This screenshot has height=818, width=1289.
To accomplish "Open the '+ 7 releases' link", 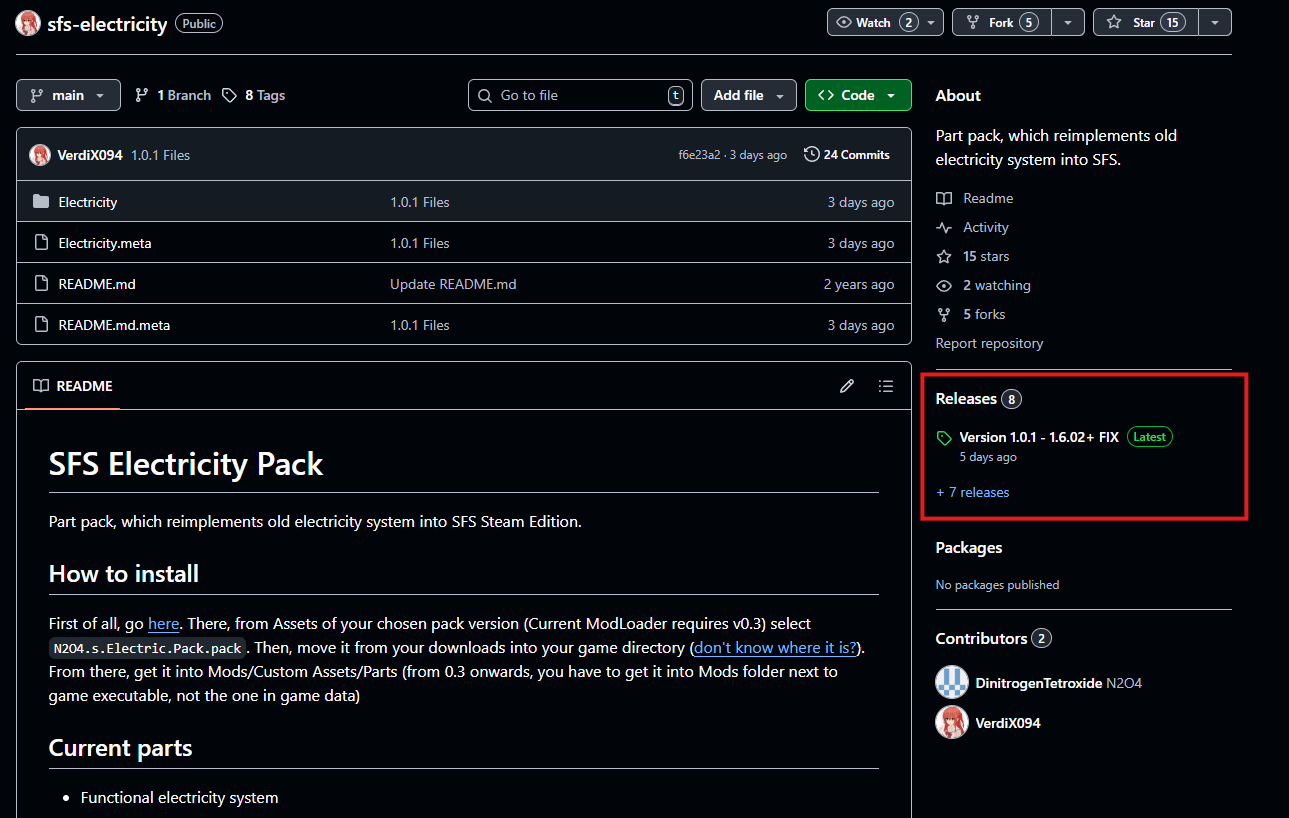I will [x=972, y=492].
